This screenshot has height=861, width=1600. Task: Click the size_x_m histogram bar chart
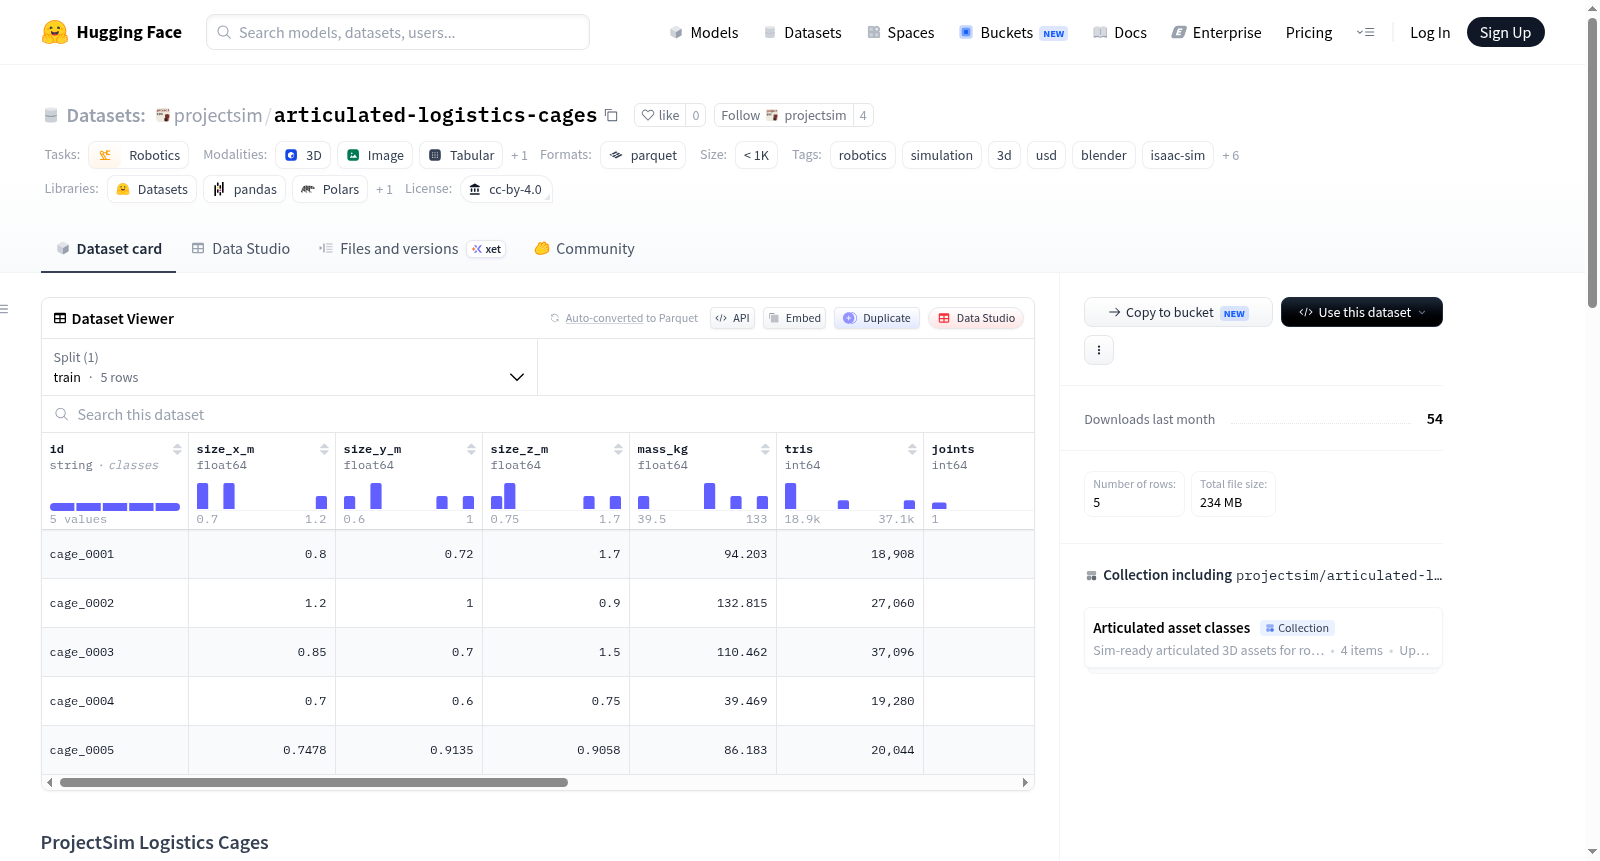pyautogui.click(x=262, y=495)
